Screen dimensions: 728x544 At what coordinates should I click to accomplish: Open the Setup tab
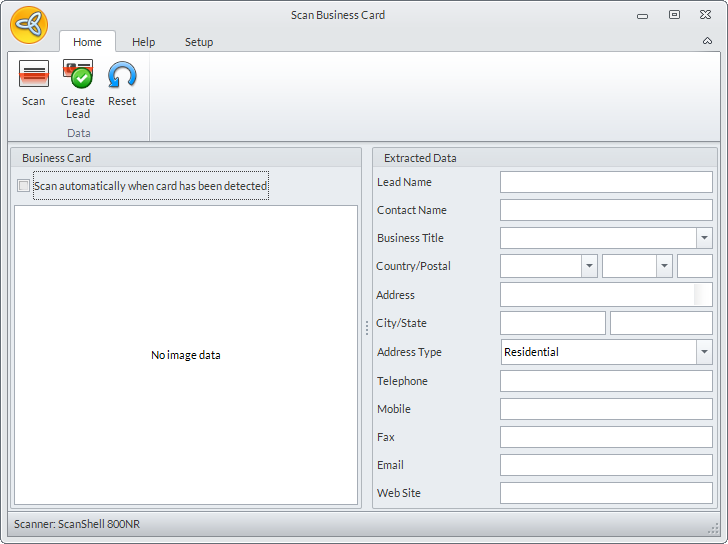[x=198, y=42]
